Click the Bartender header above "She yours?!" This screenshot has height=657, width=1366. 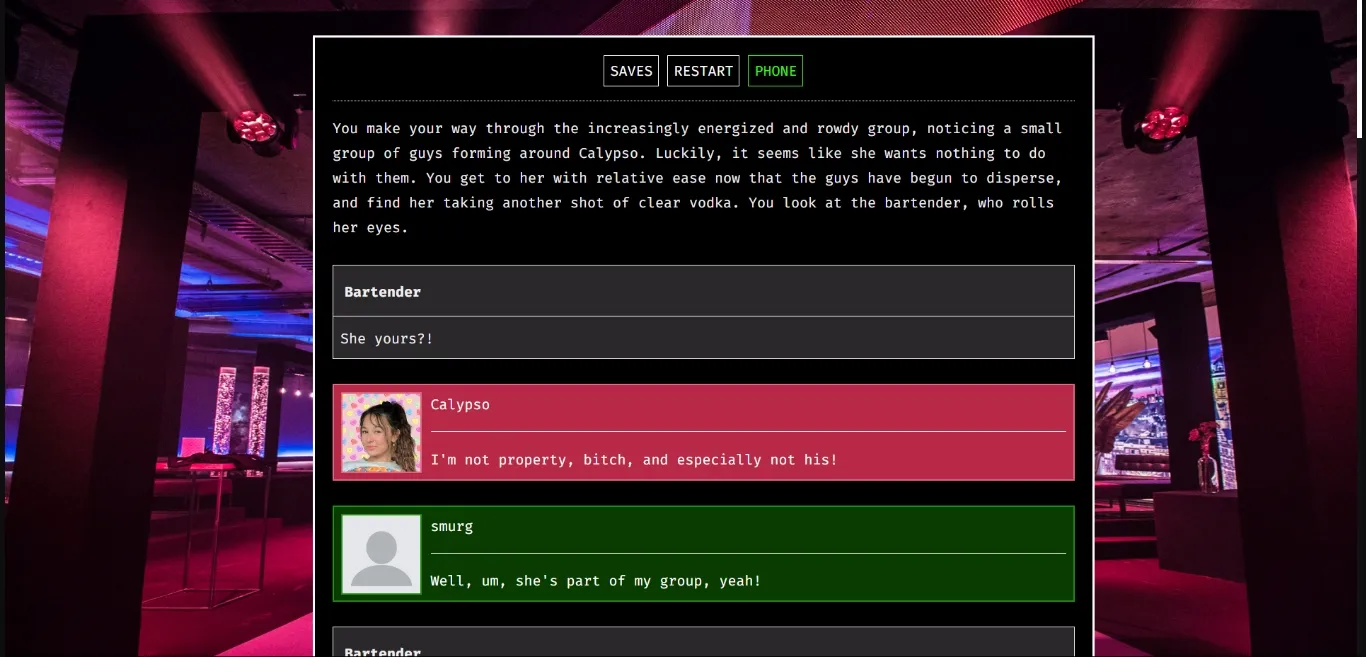pos(383,292)
